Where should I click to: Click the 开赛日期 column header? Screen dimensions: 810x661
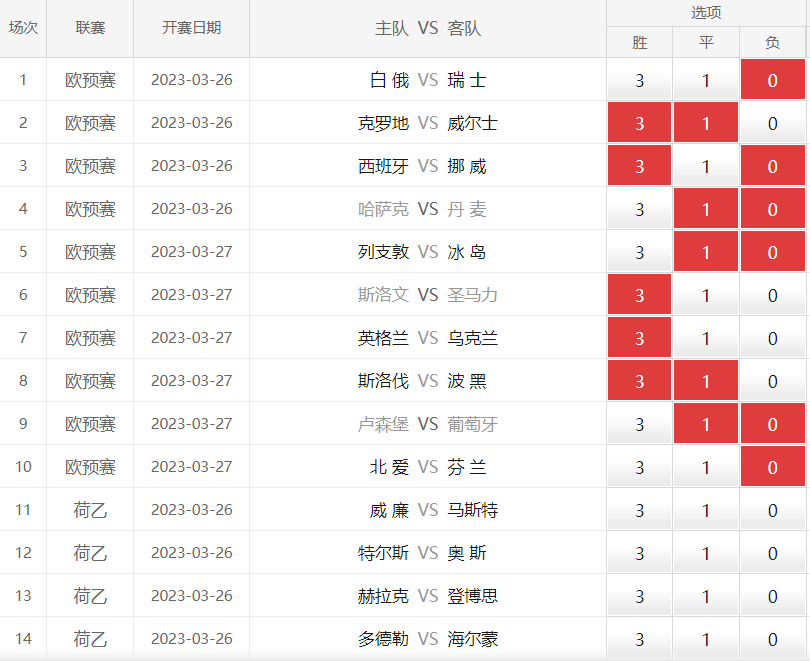191,28
